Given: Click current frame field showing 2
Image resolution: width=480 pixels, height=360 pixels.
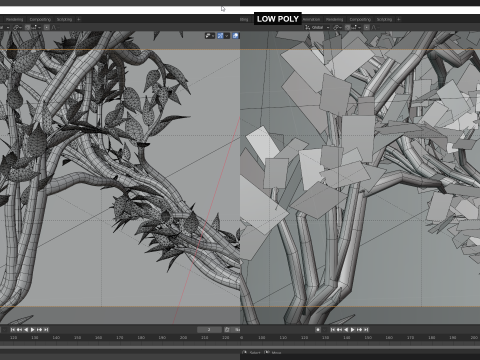Looking at the screenshot, I should coord(209,330).
